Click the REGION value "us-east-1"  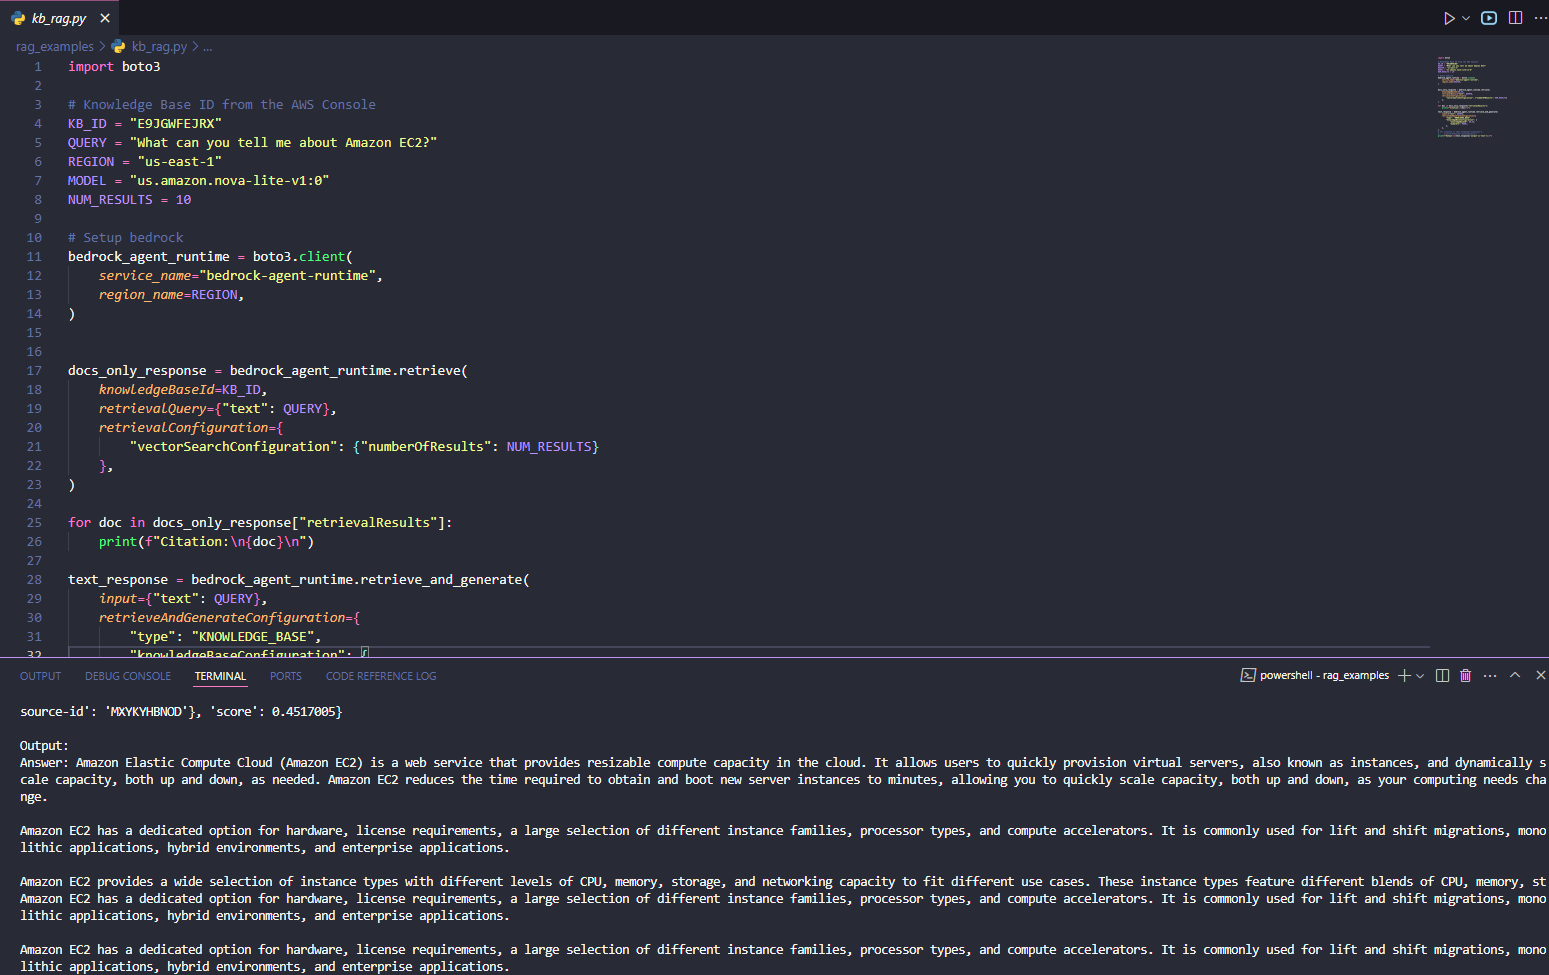pos(180,161)
